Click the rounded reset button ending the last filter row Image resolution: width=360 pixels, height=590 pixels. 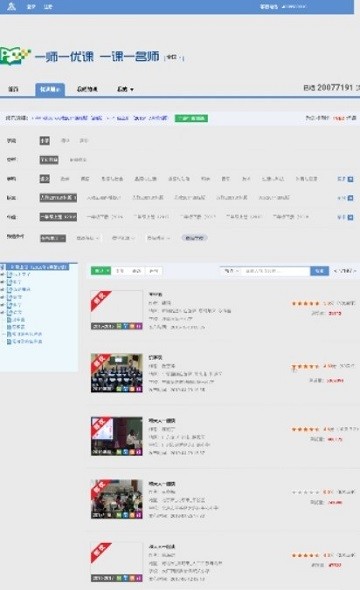coord(194,238)
